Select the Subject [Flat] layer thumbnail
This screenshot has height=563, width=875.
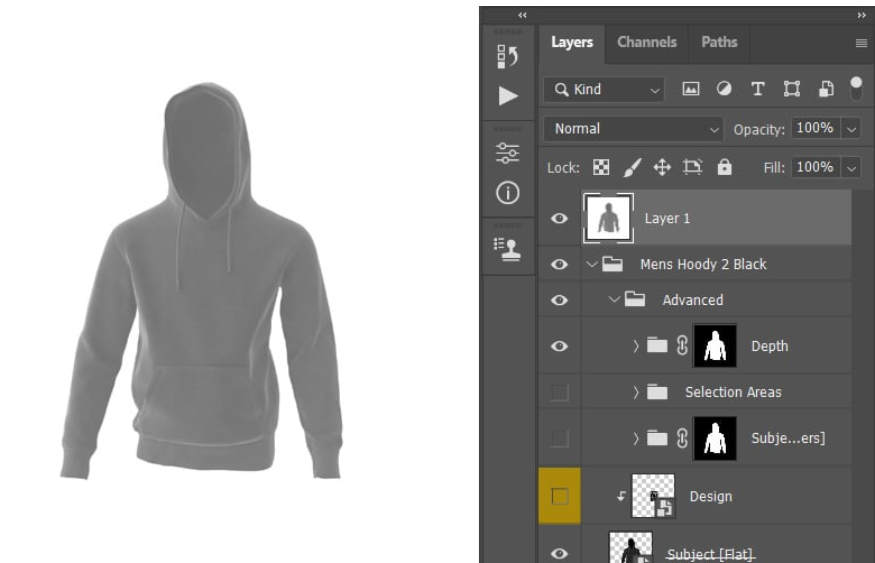click(631, 547)
